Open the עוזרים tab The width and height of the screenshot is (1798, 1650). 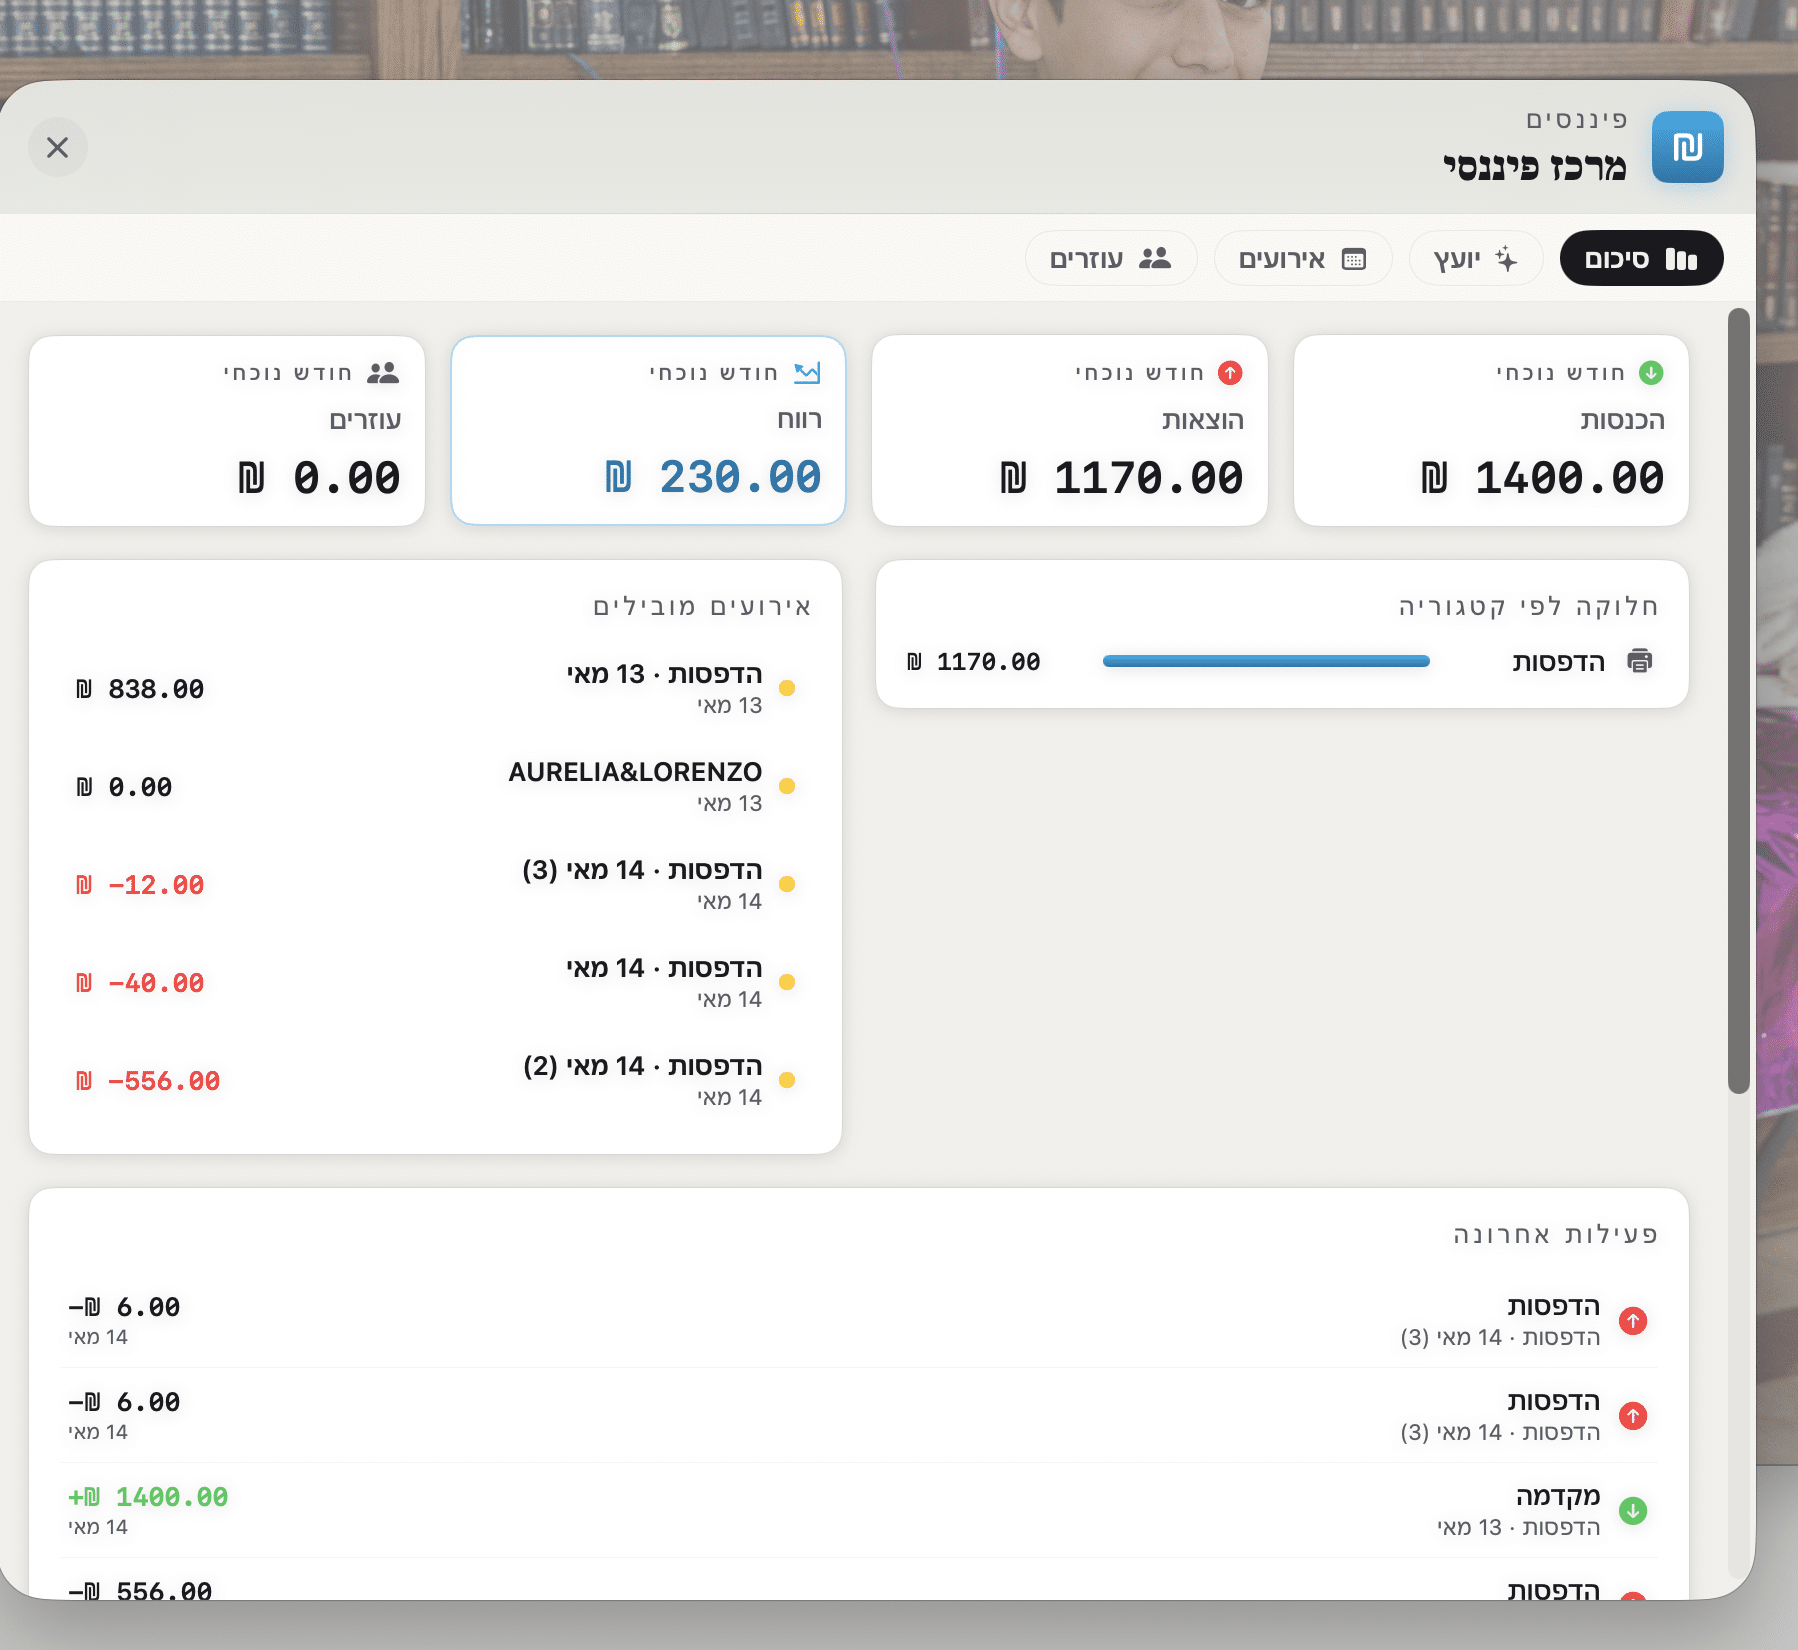point(1110,259)
